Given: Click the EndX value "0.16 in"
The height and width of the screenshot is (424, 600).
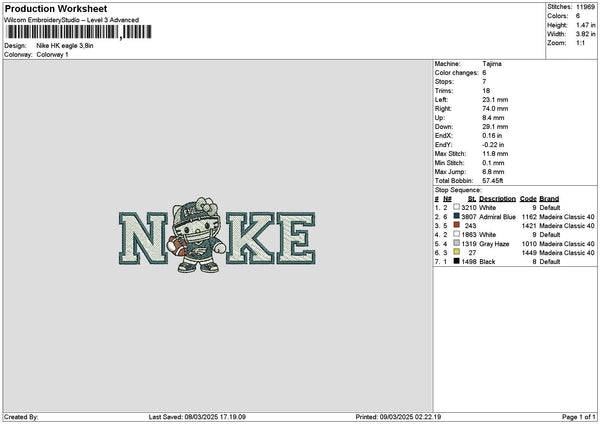Looking at the screenshot, I should click(492, 135).
